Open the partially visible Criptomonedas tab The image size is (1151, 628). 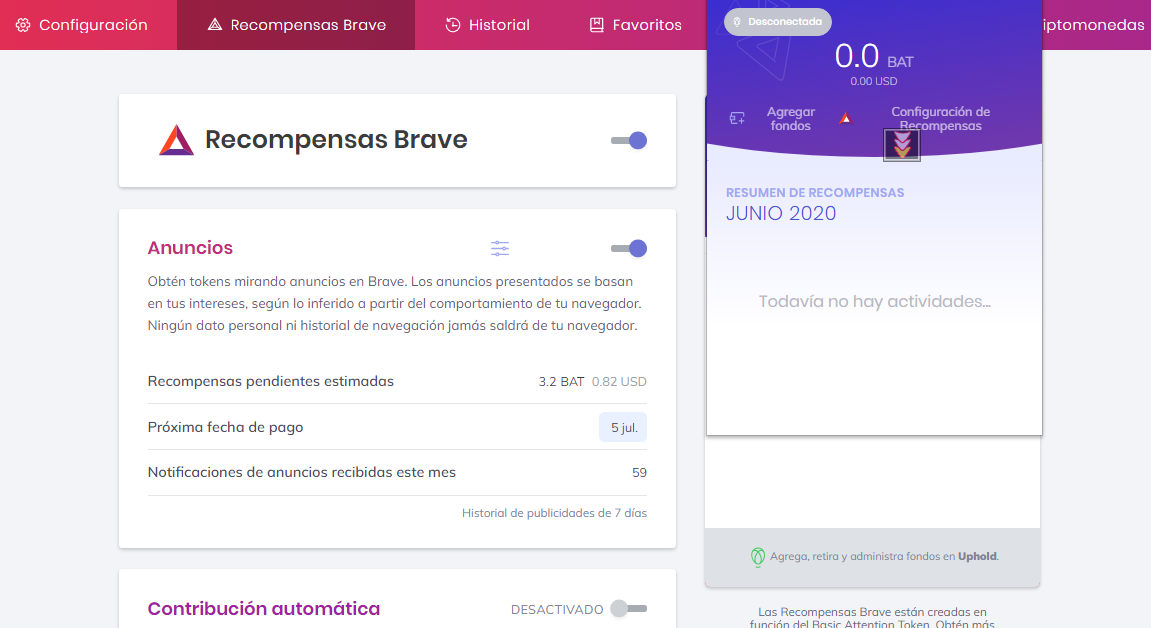pos(1096,25)
